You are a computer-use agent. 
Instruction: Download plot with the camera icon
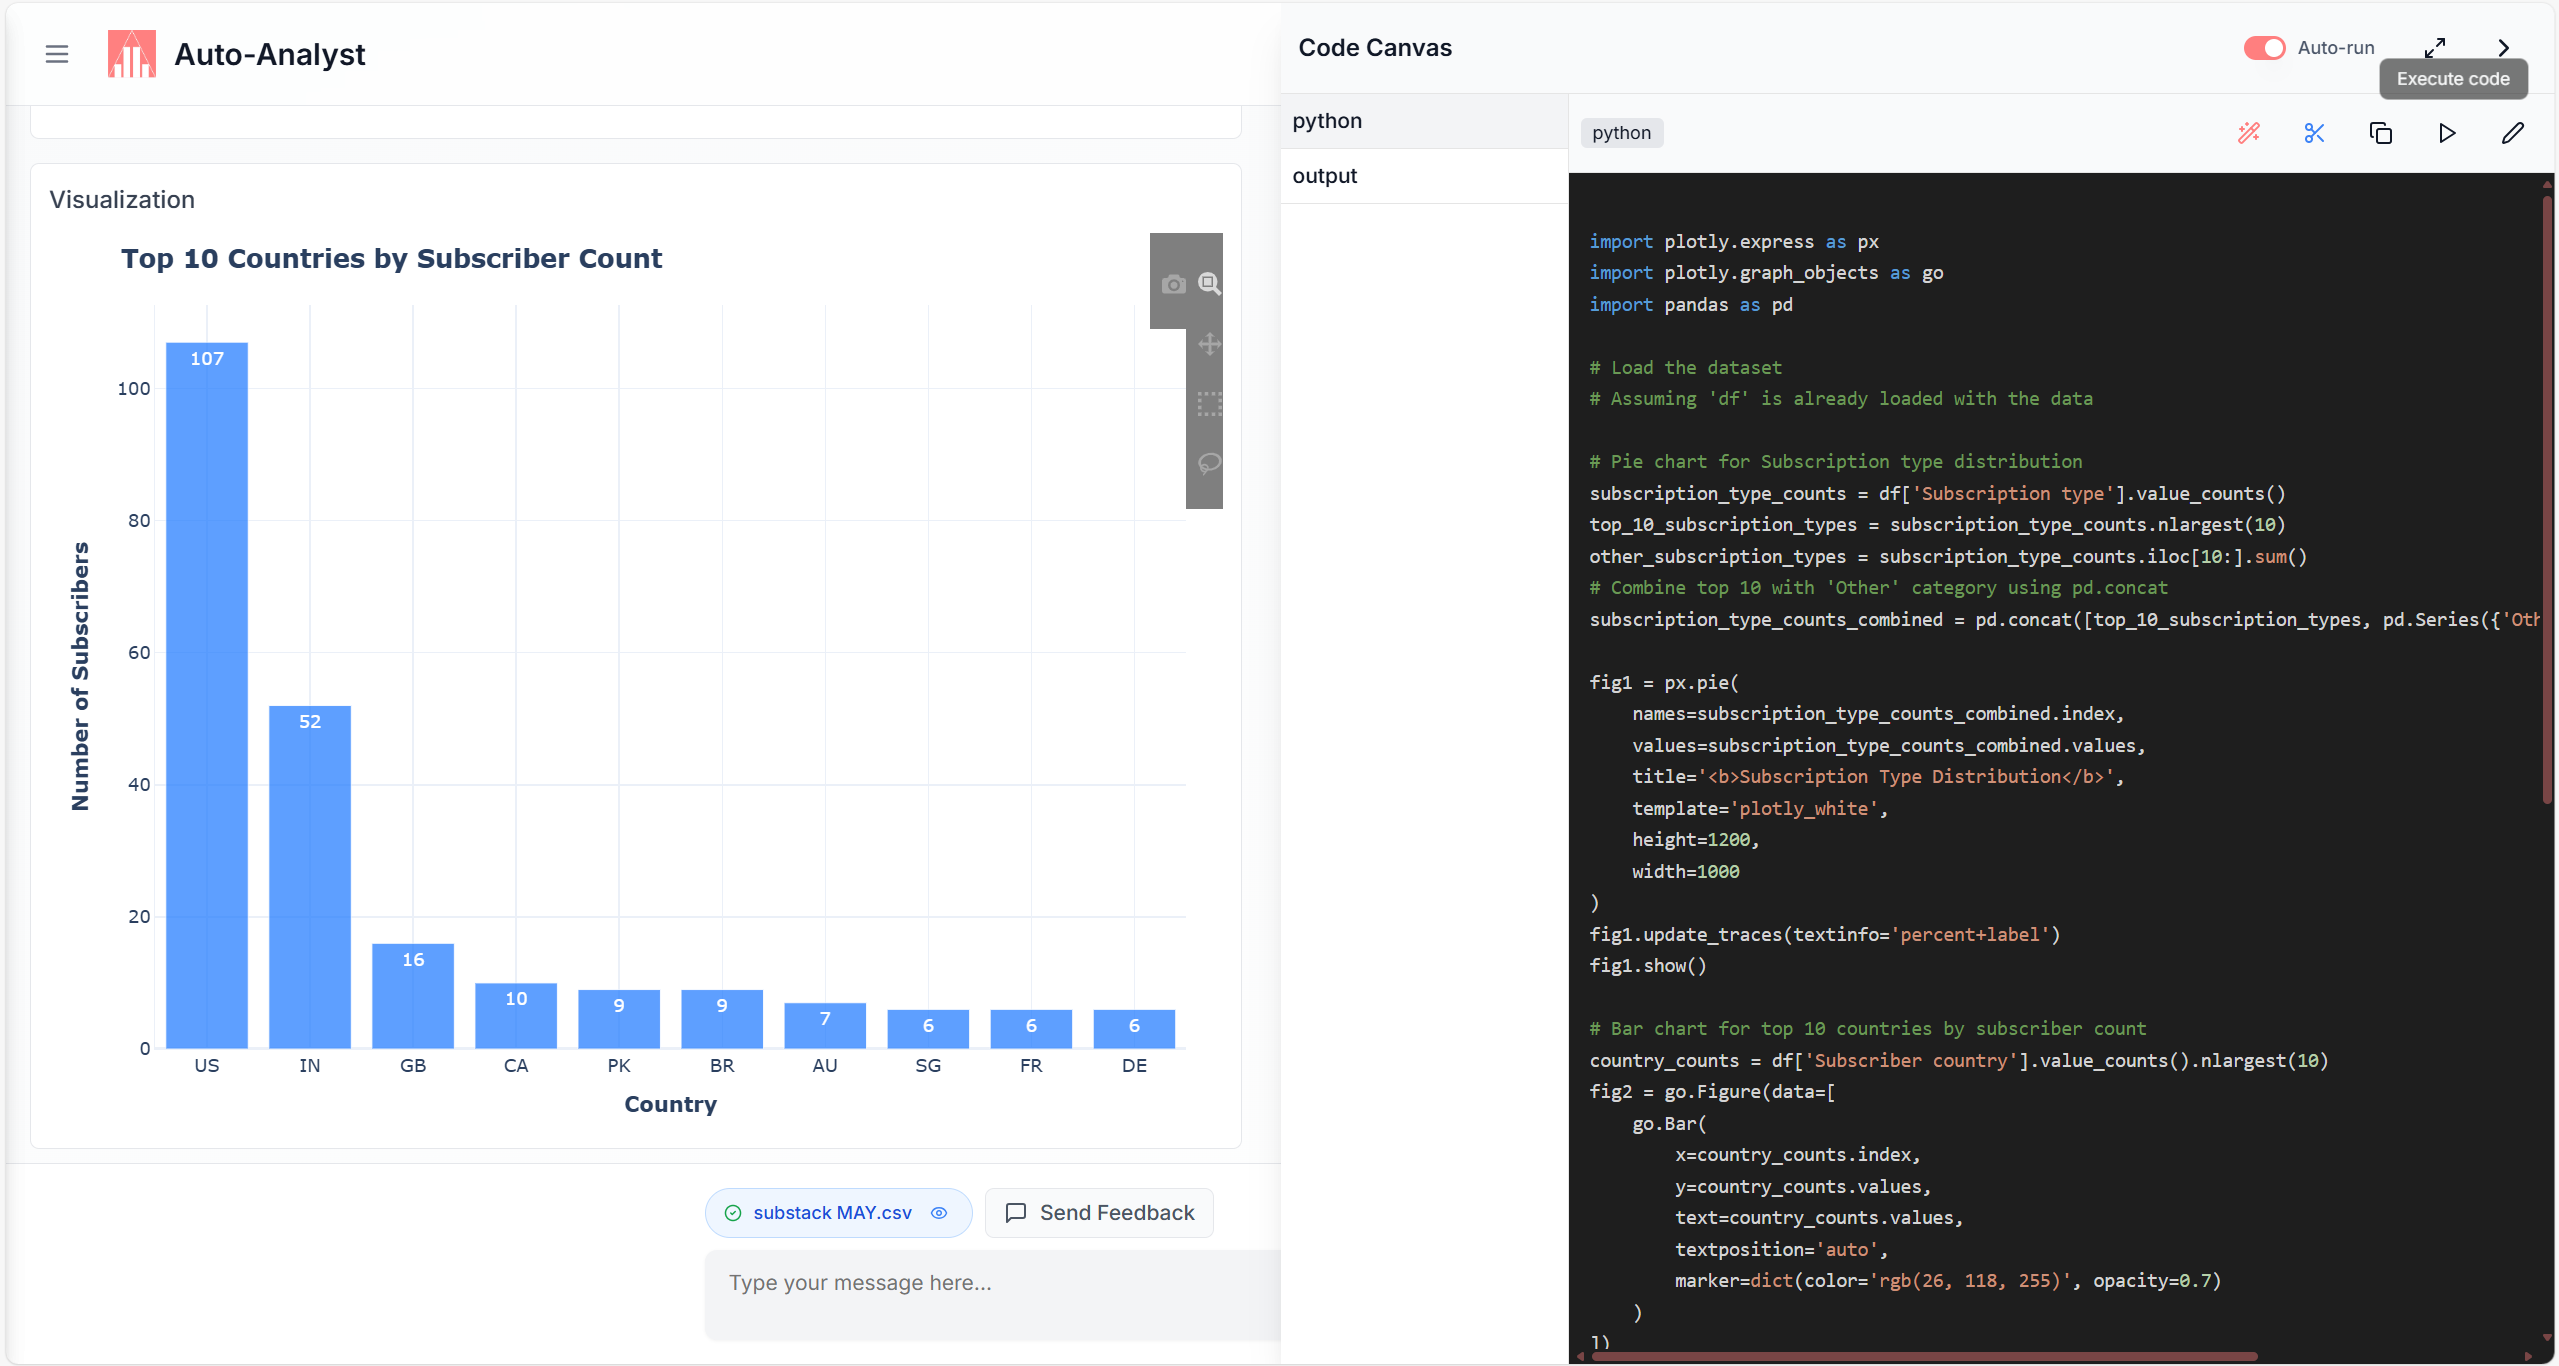pos(1173,284)
